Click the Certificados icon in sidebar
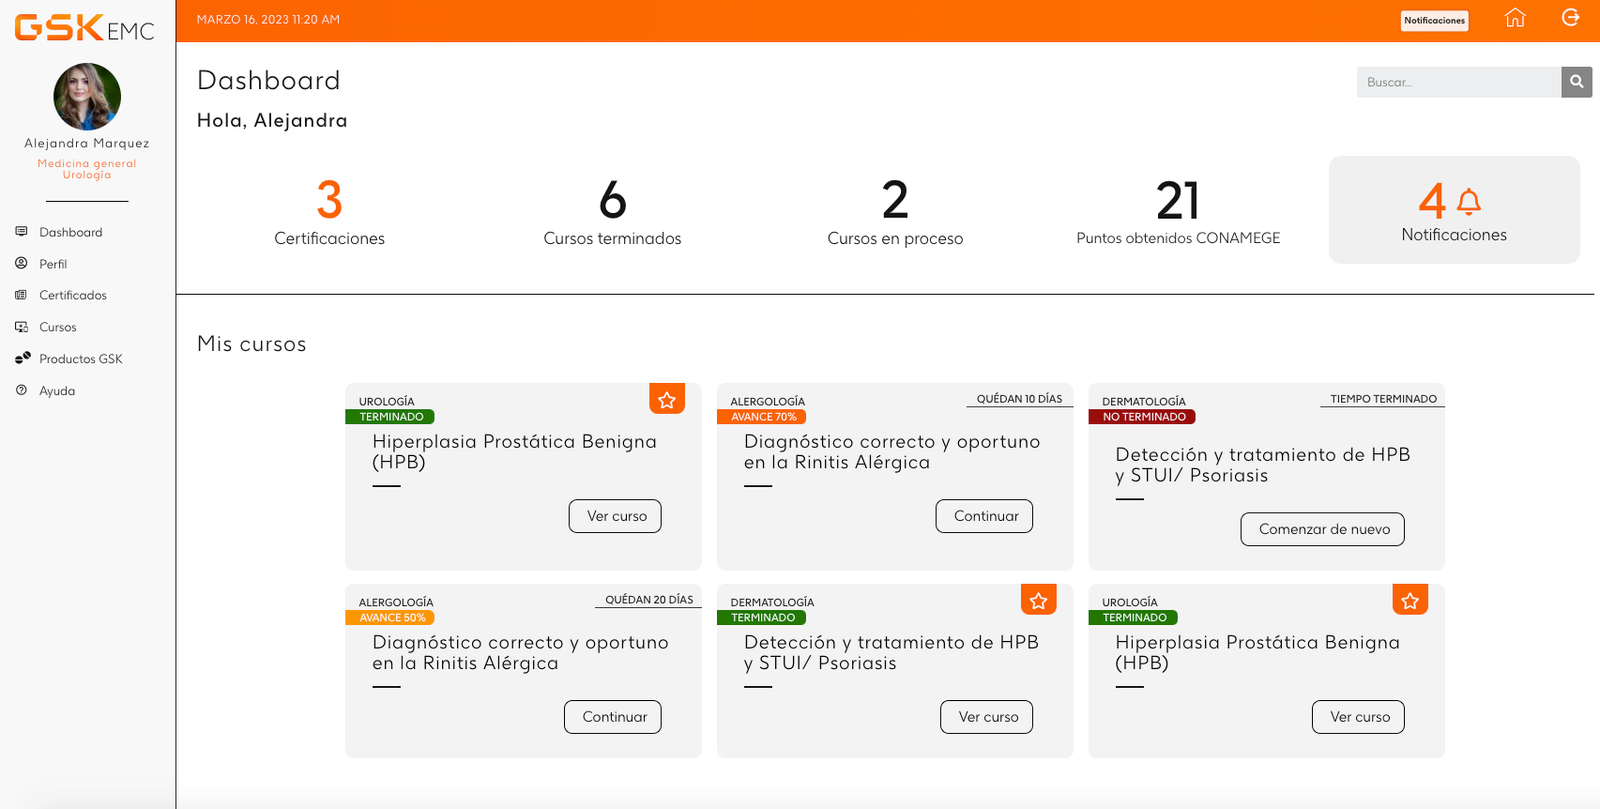 point(21,295)
